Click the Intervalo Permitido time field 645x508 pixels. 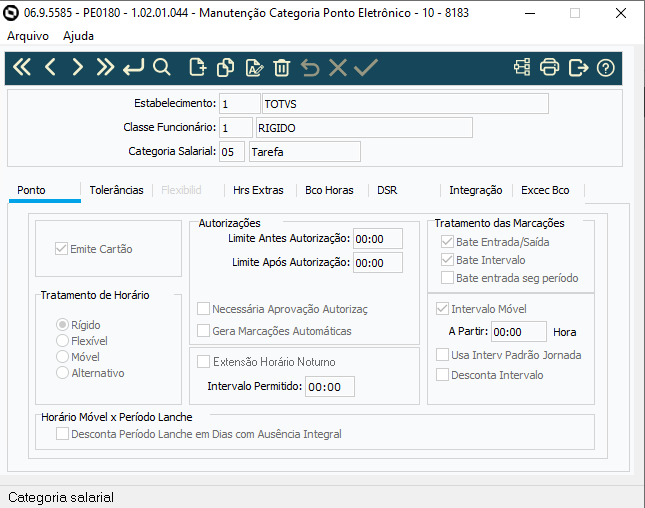point(329,387)
